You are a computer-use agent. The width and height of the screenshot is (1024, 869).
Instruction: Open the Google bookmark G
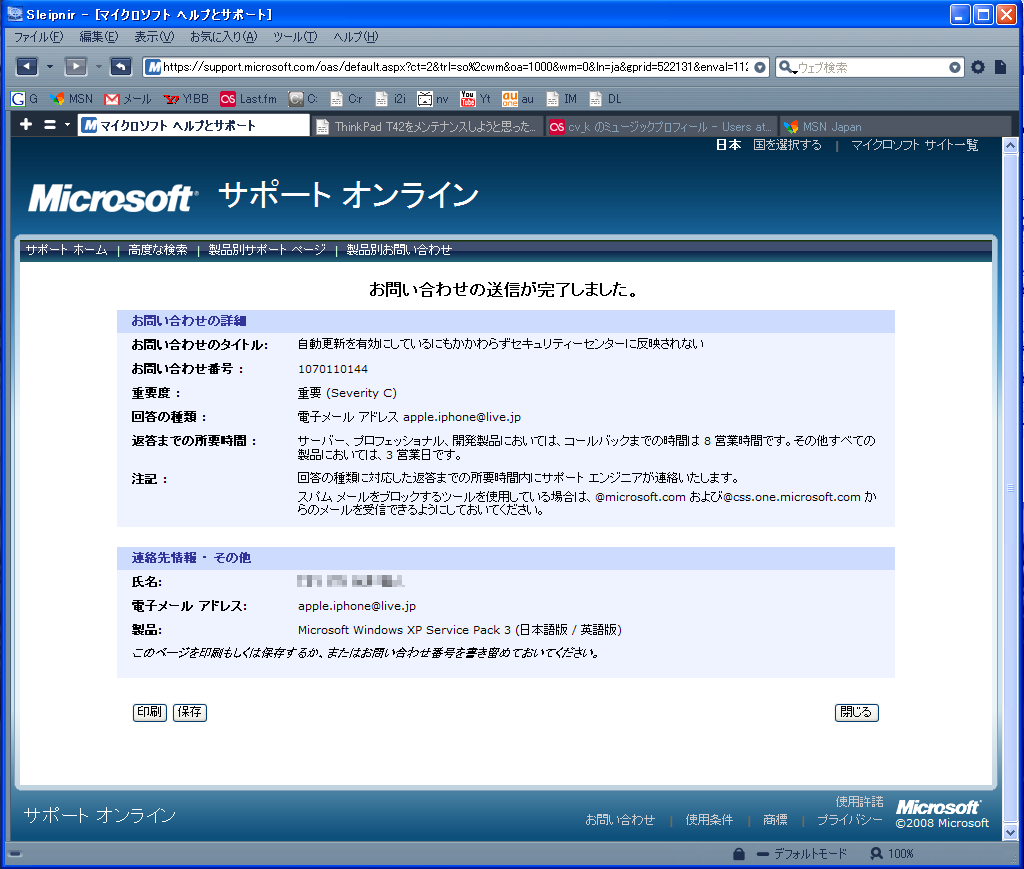25,99
